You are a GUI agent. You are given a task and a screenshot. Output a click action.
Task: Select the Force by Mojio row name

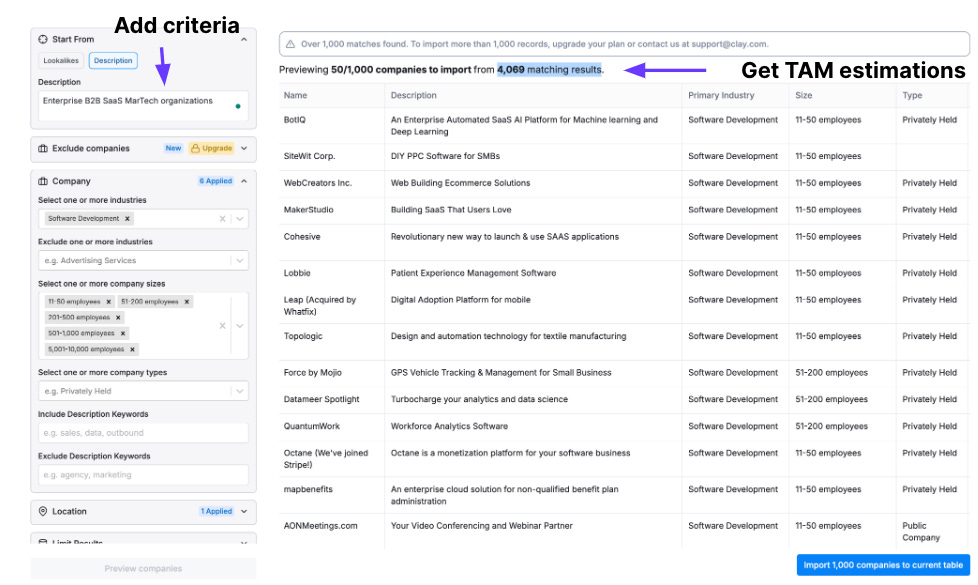pos(312,373)
